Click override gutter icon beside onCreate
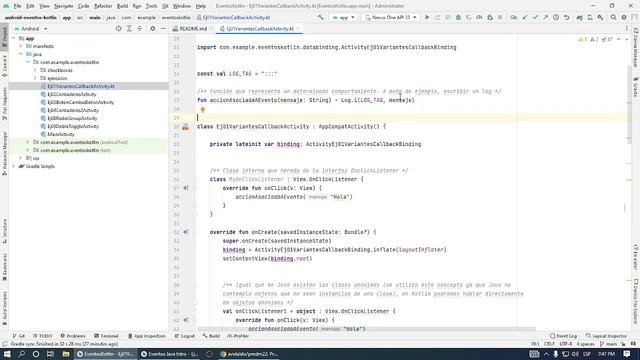Screen dimensions: 640x360 click(x=186, y=232)
